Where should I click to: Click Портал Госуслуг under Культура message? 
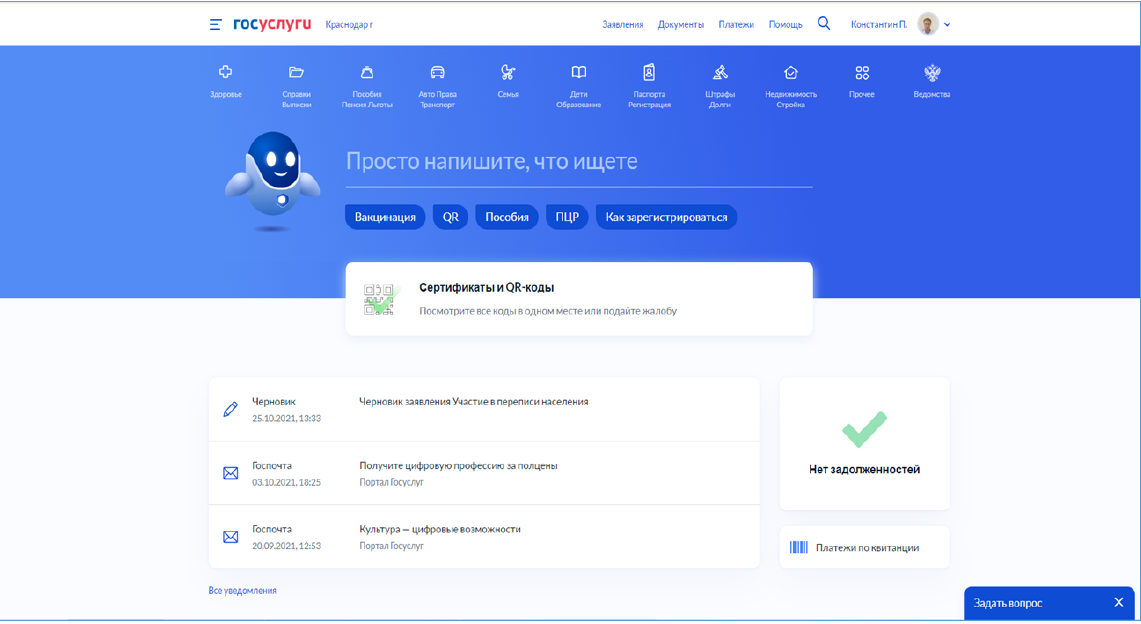point(391,545)
